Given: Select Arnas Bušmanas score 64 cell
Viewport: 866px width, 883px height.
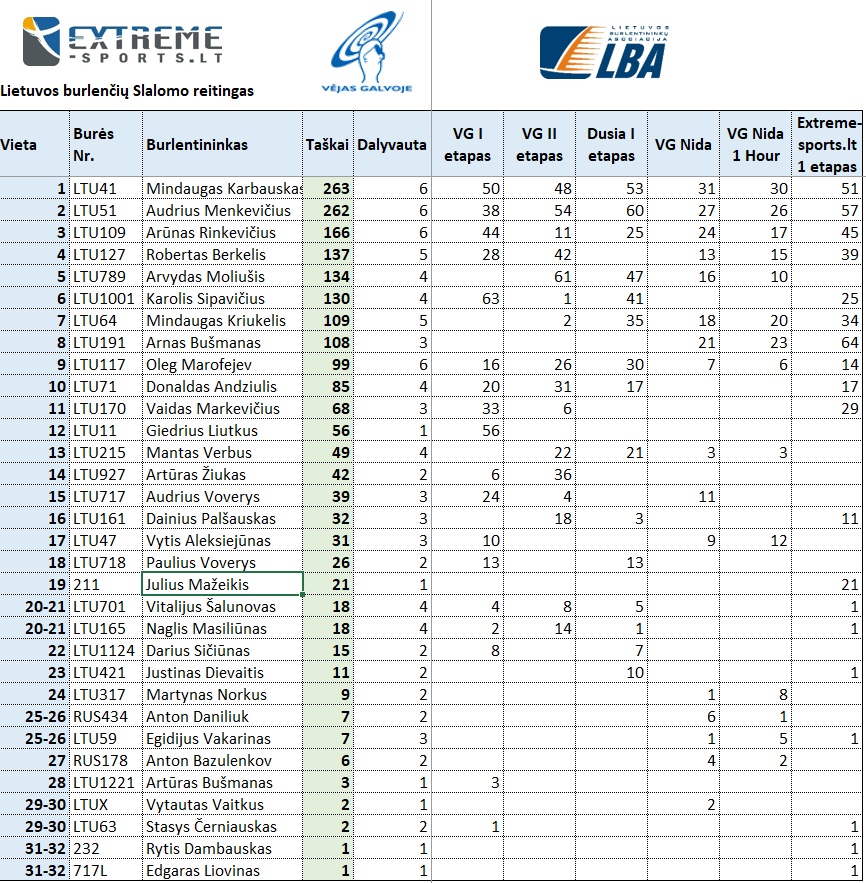Looking at the screenshot, I should click(x=827, y=342).
